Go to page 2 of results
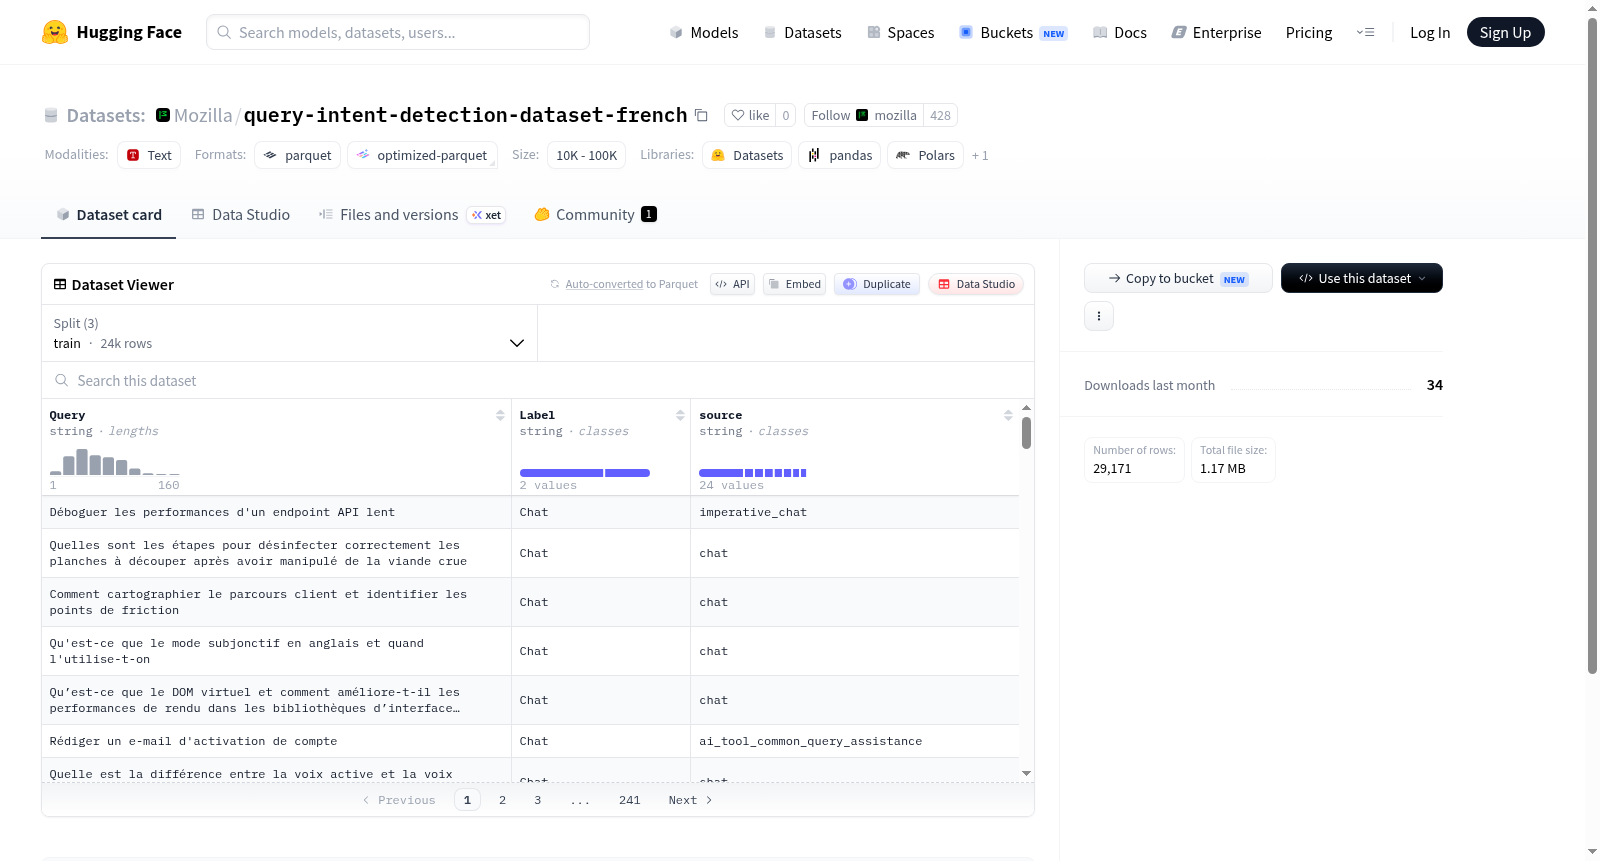1600x861 pixels. [x=502, y=800]
